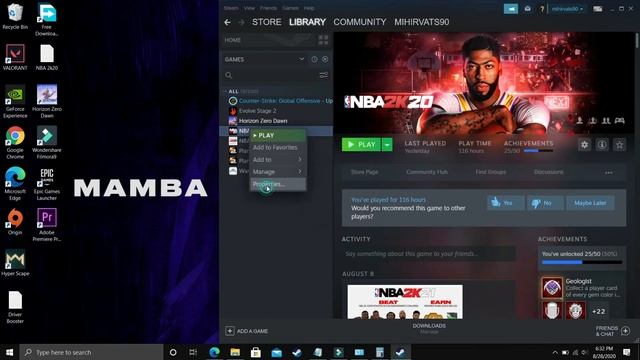The height and width of the screenshot is (360, 640).
Task: Choose PLAY in the context menu
Action: coord(278,135)
